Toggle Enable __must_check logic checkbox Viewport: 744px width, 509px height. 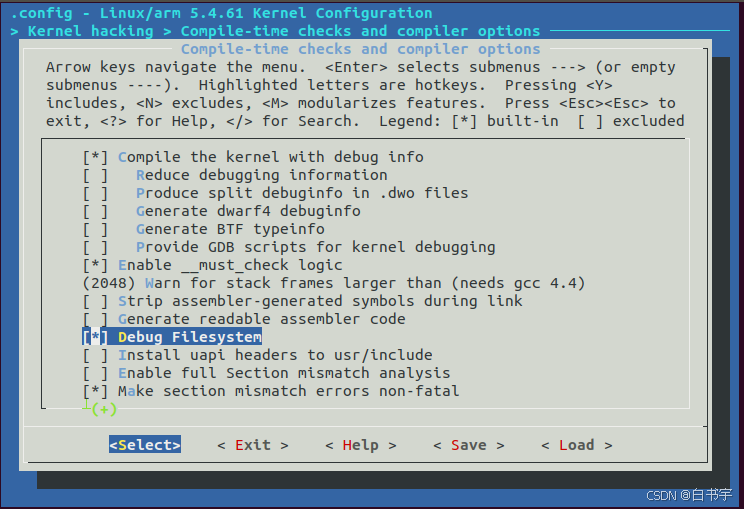[x=95, y=265]
